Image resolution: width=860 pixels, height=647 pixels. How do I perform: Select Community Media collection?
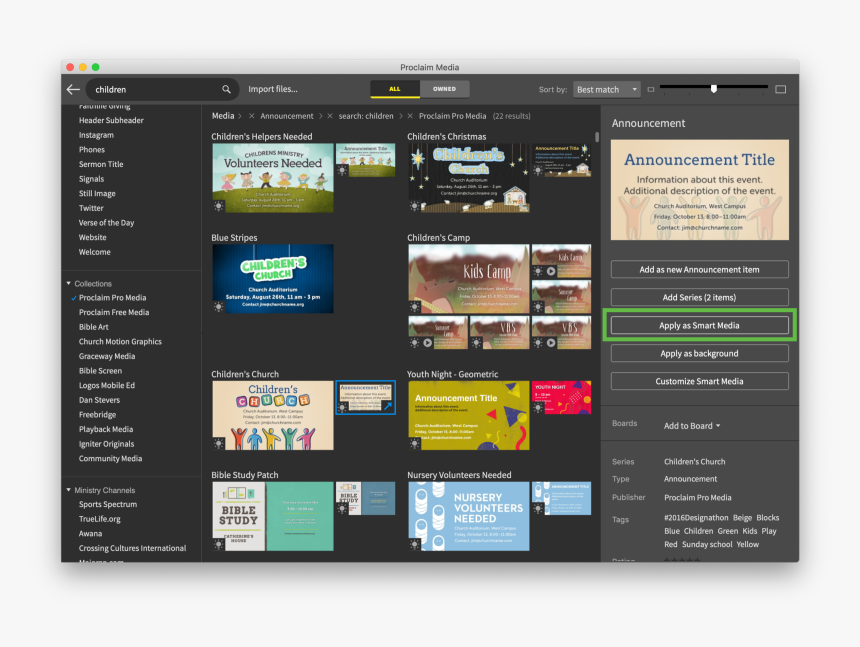tap(110, 459)
